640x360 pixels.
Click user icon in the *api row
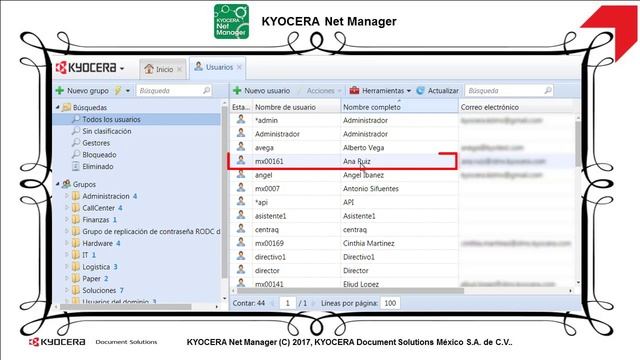(x=241, y=201)
